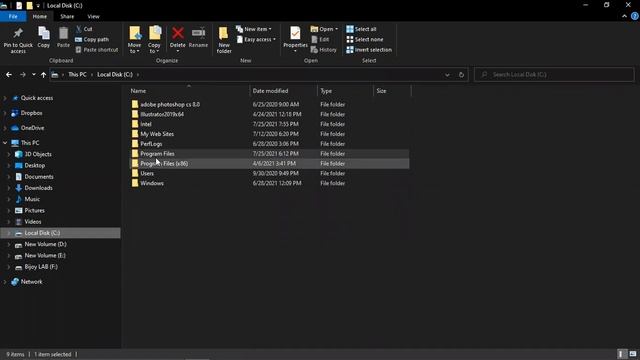
Task: Click Paste shortcut in ribbon
Action: coord(97,50)
